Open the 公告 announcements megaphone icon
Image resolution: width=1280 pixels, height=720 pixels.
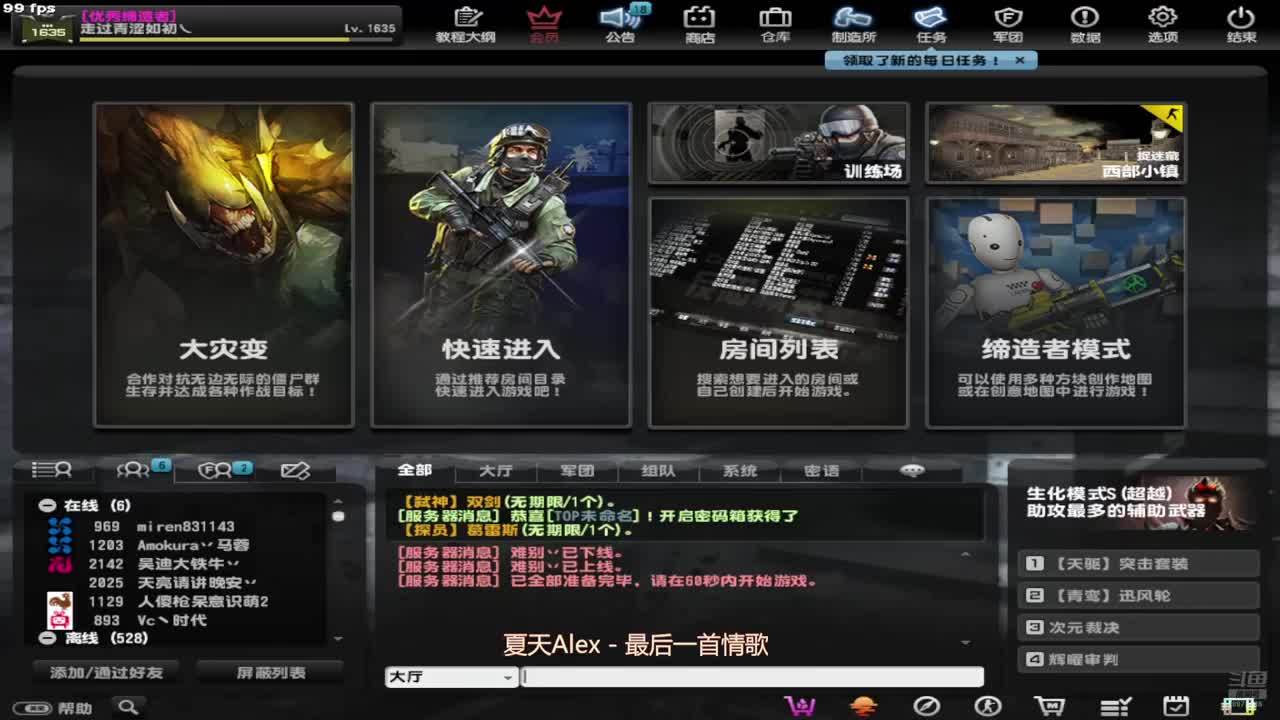[x=621, y=23]
